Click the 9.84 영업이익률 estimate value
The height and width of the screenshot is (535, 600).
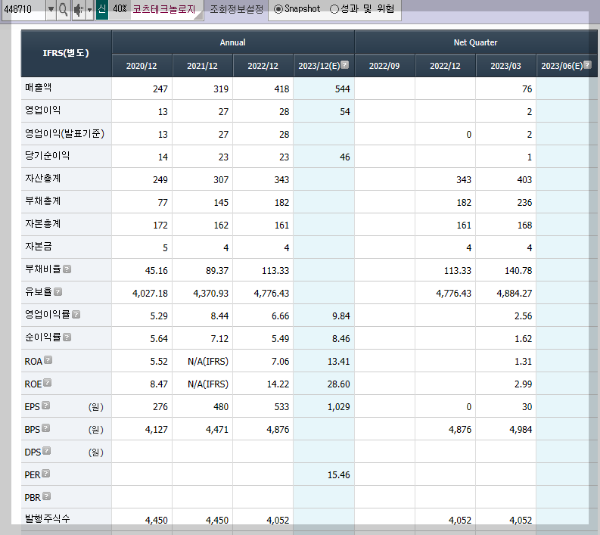341,316
